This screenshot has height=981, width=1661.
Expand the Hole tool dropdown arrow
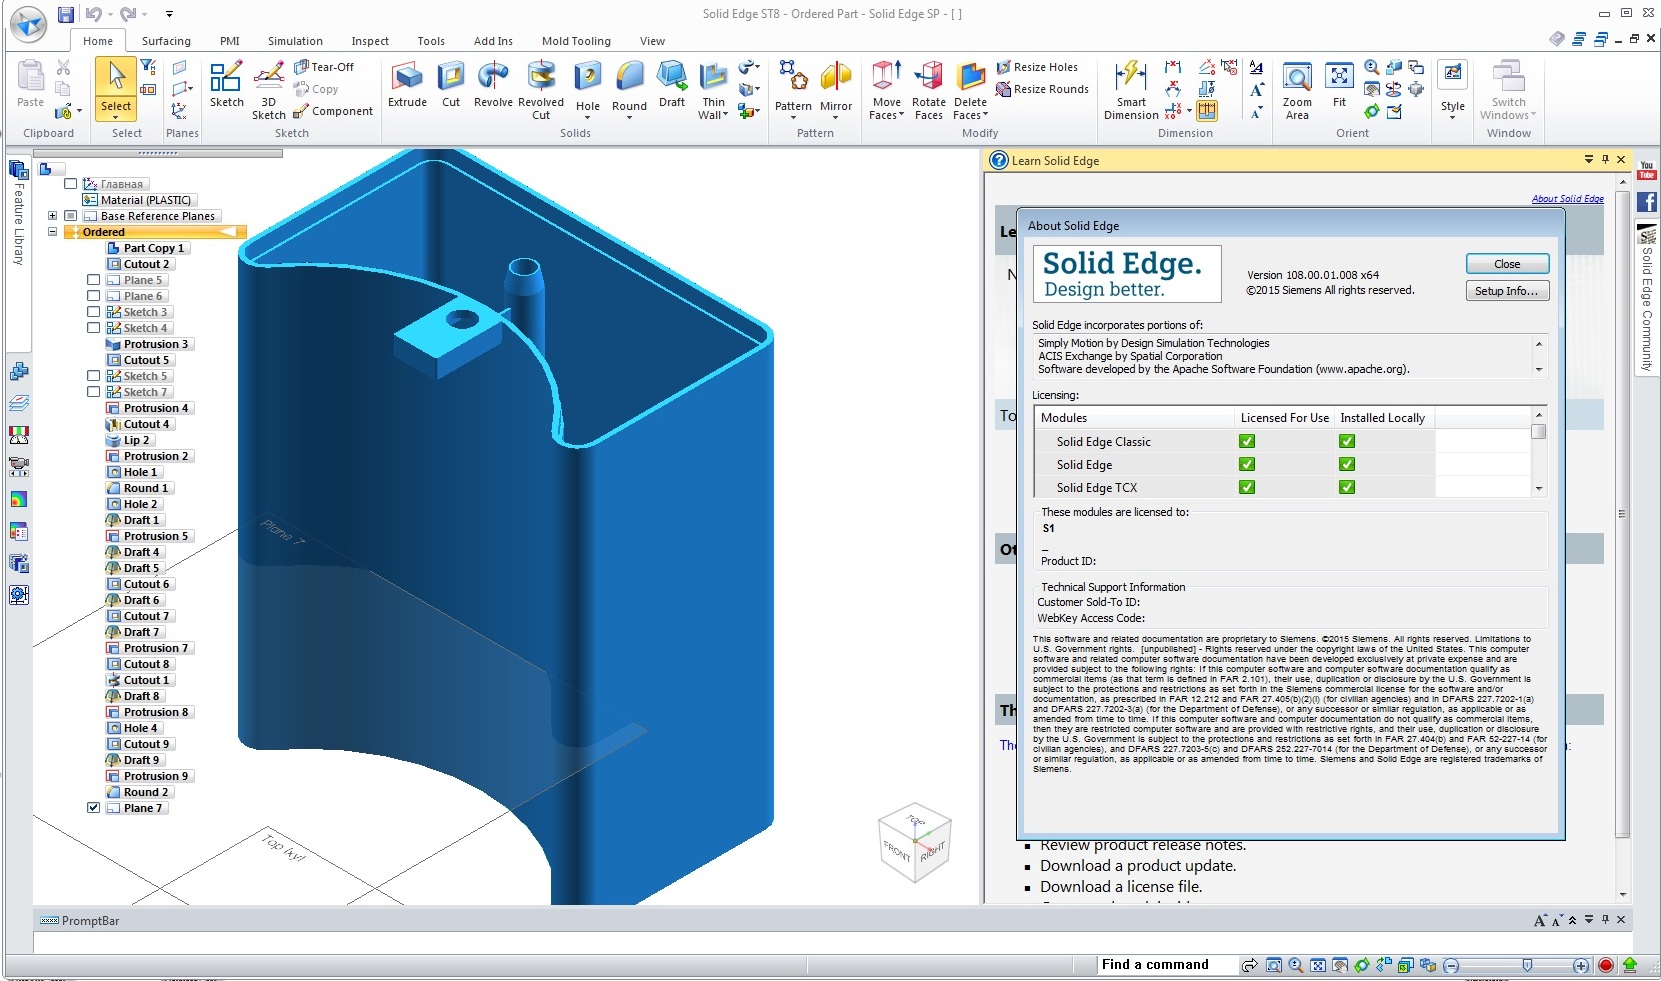[x=588, y=118]
